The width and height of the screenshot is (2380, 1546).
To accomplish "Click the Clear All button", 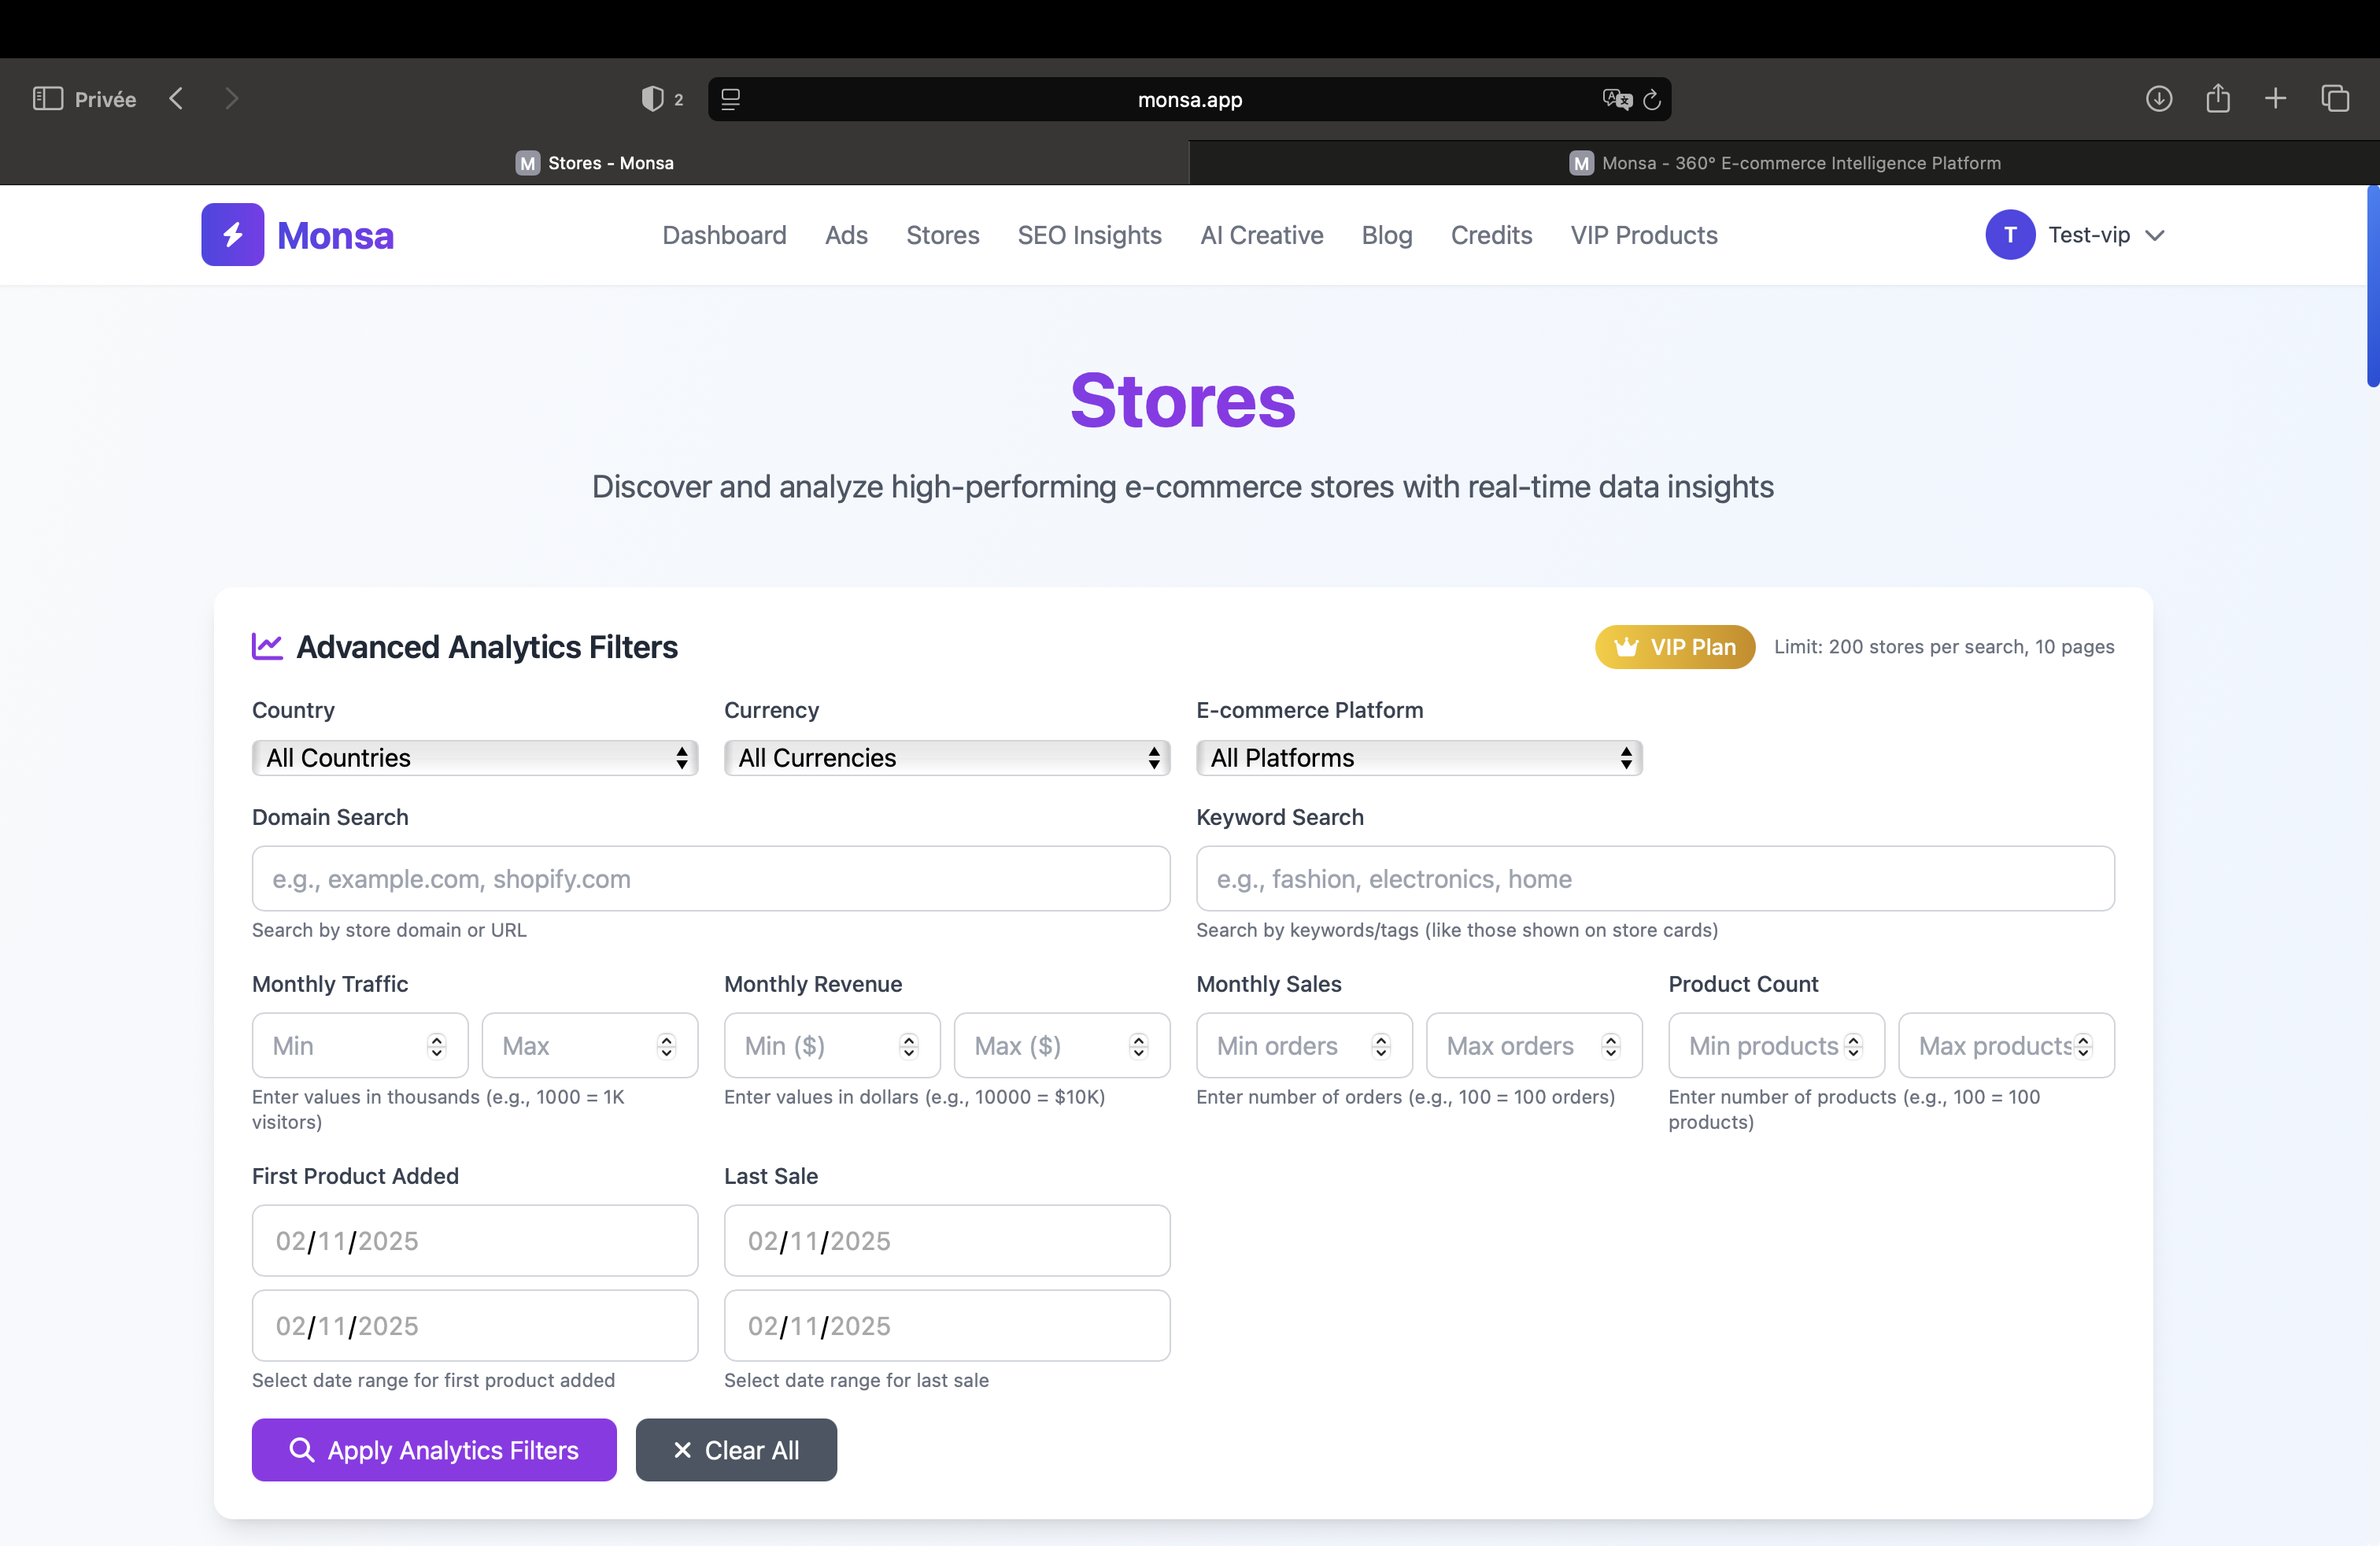I will point(736,1449).
